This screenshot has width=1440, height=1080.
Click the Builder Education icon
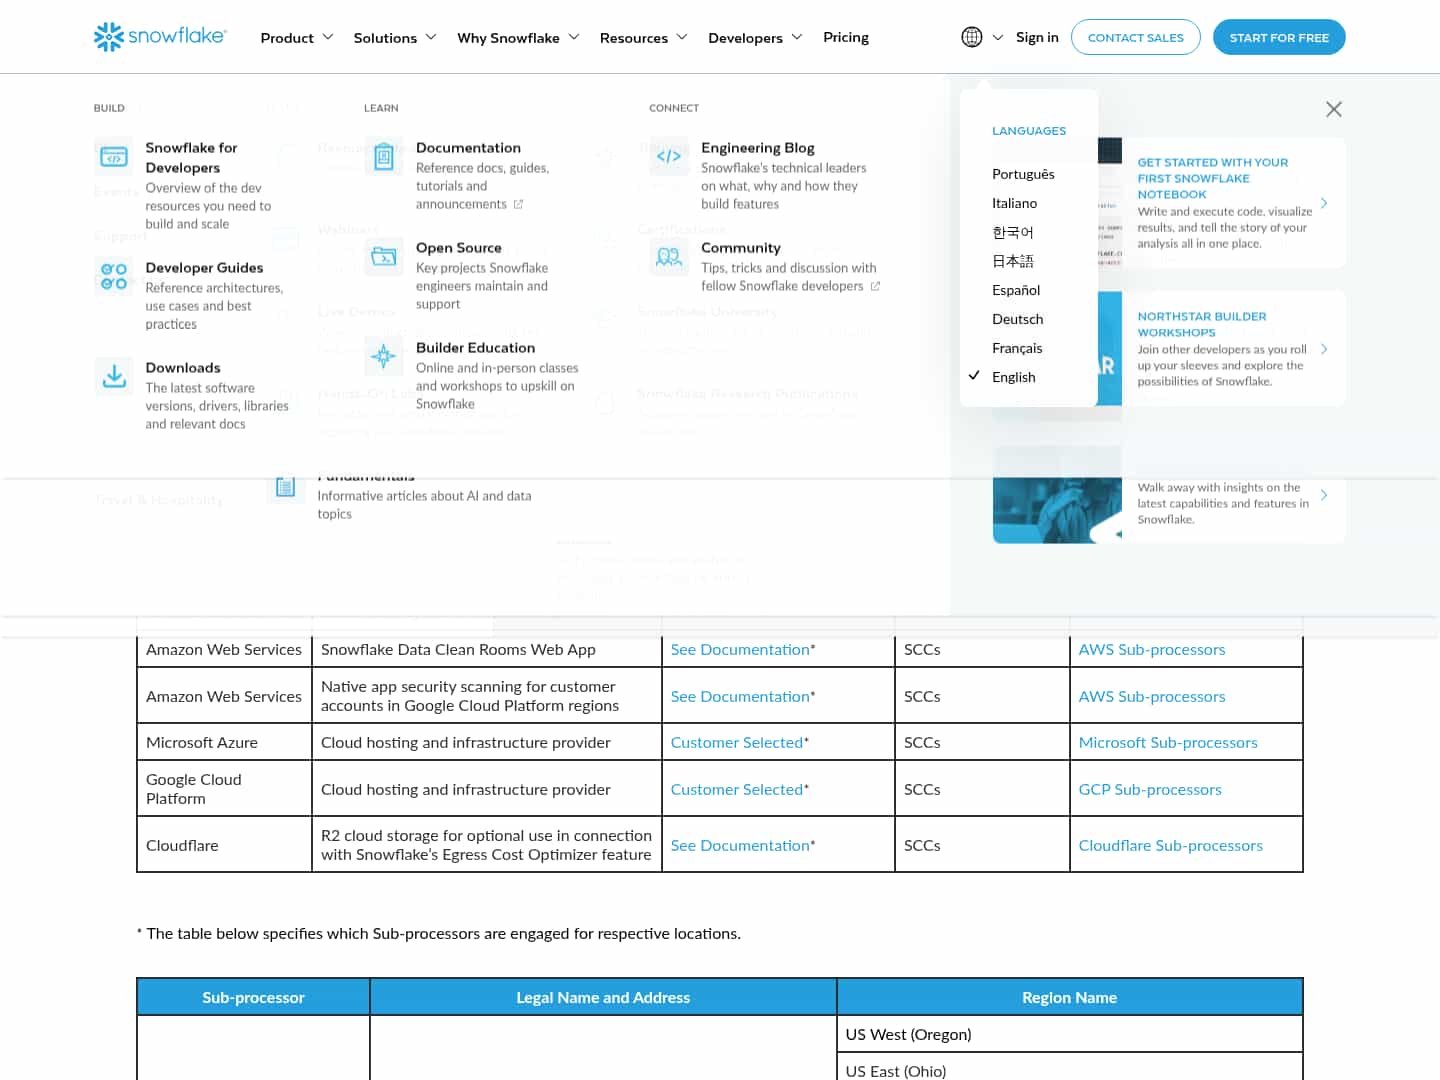384,357
